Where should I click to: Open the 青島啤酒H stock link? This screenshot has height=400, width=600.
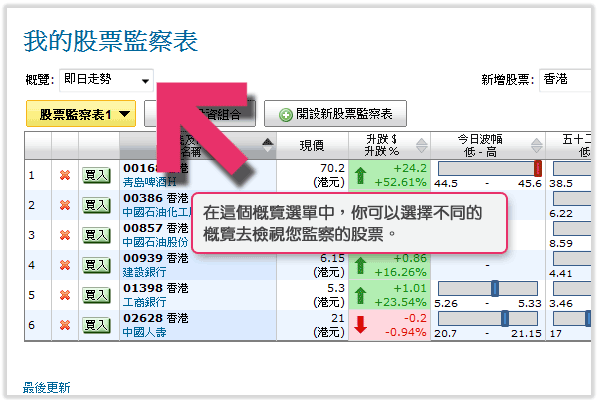[150, 182]
